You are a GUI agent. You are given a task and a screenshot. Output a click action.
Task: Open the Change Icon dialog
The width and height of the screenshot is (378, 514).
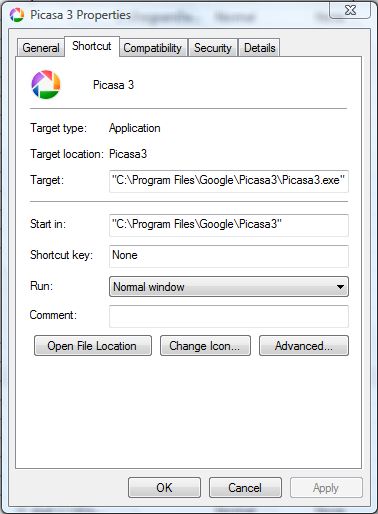(x=205, y=346)
